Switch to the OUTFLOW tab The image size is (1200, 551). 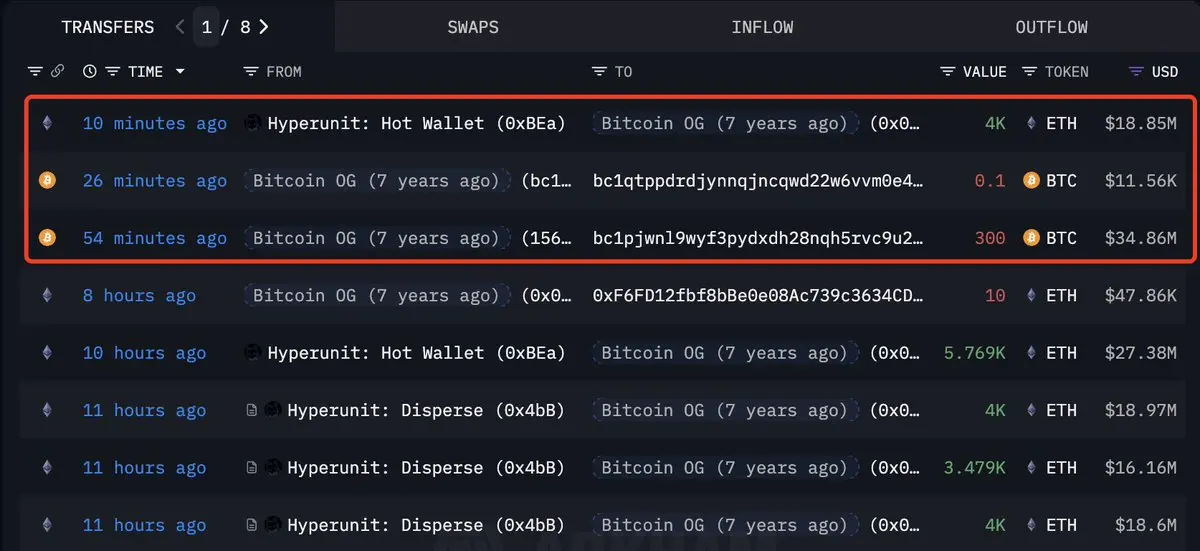1051,27
